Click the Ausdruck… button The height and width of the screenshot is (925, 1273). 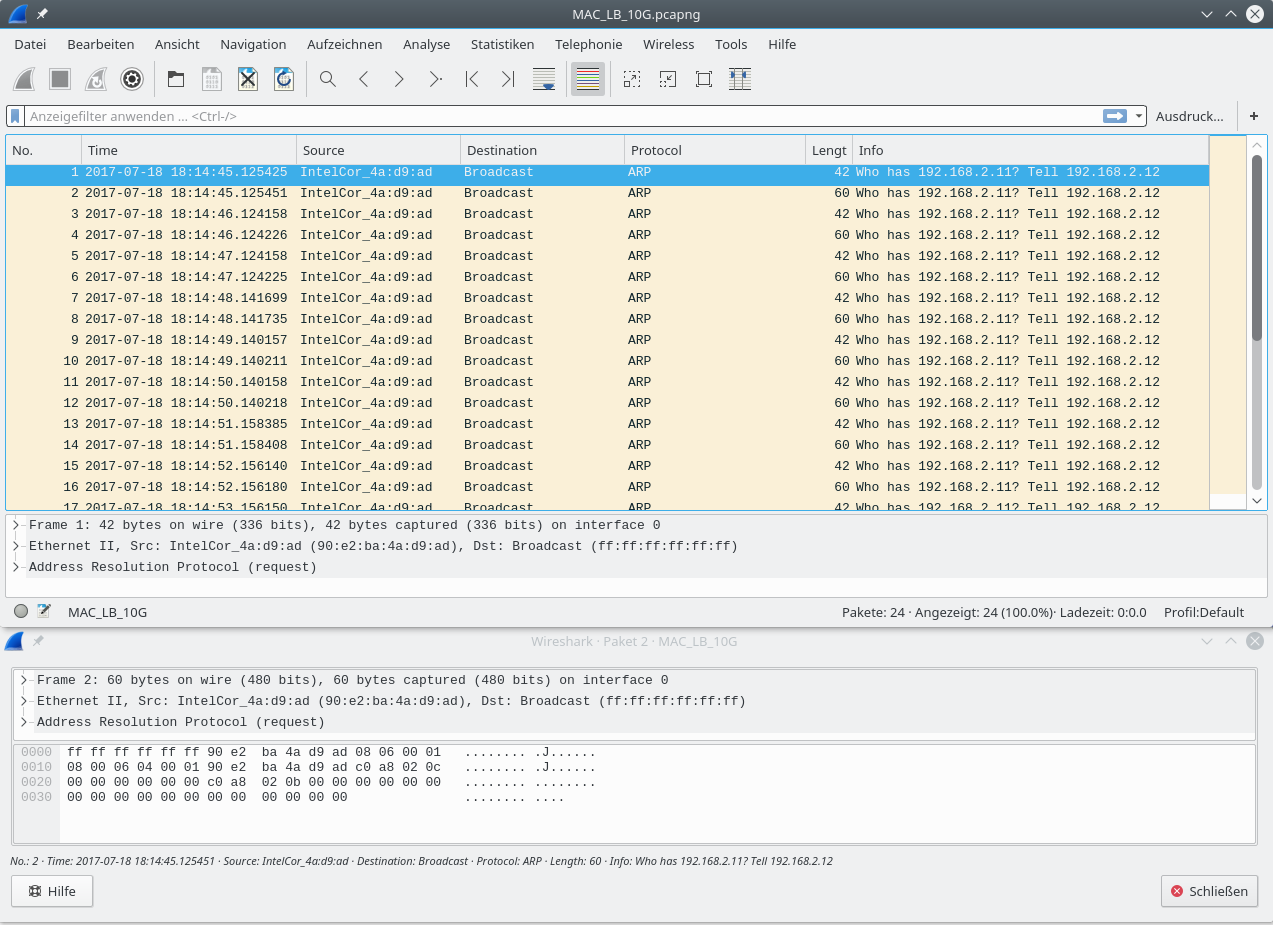click(1189, 116)
